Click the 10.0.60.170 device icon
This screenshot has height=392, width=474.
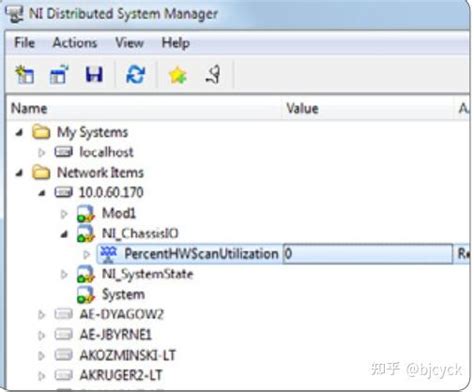pos(63,192)
